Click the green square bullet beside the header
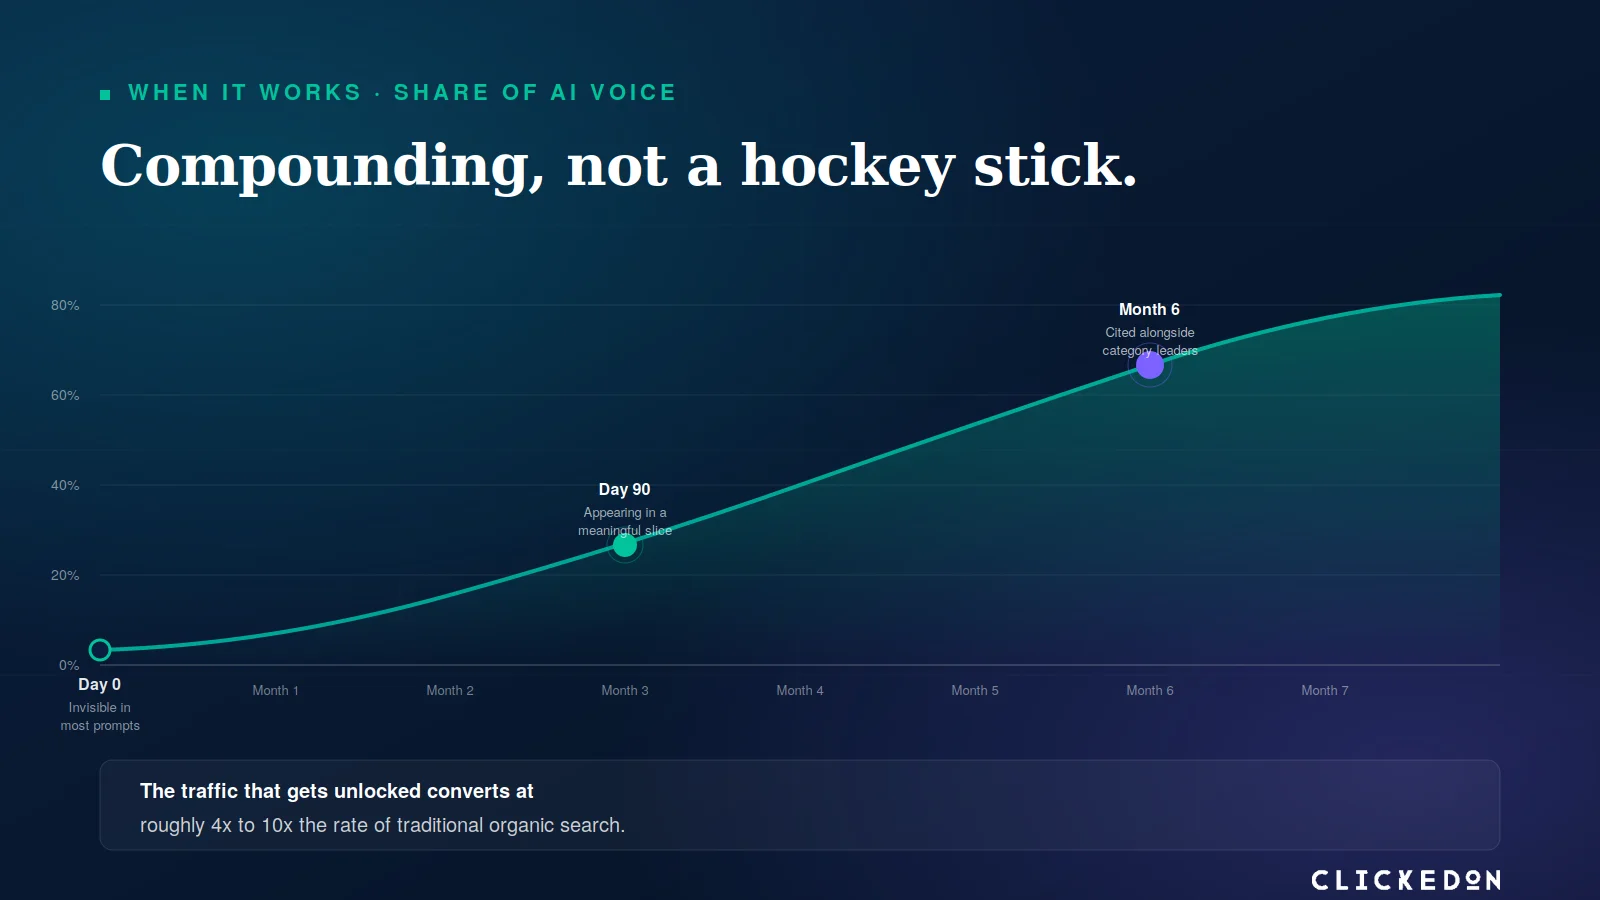Screen dimensions: 1600x900 tap(105, 95)
